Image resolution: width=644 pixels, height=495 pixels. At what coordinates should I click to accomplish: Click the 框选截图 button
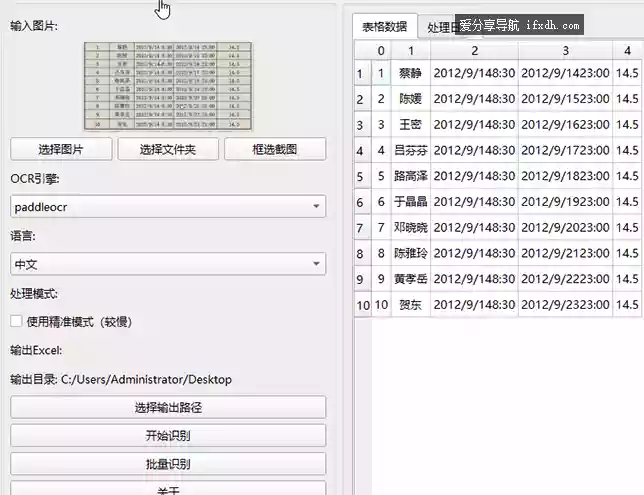coord(275,149)
